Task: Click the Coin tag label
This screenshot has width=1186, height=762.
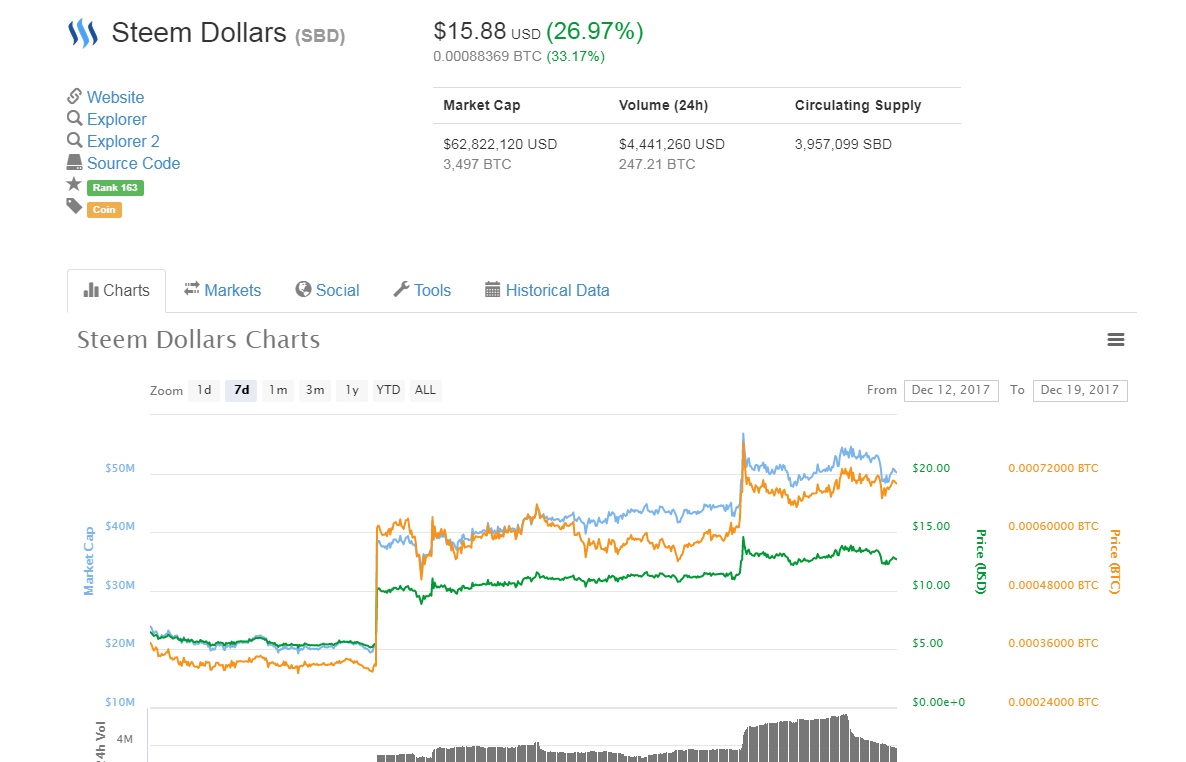Action: point(104,210)
